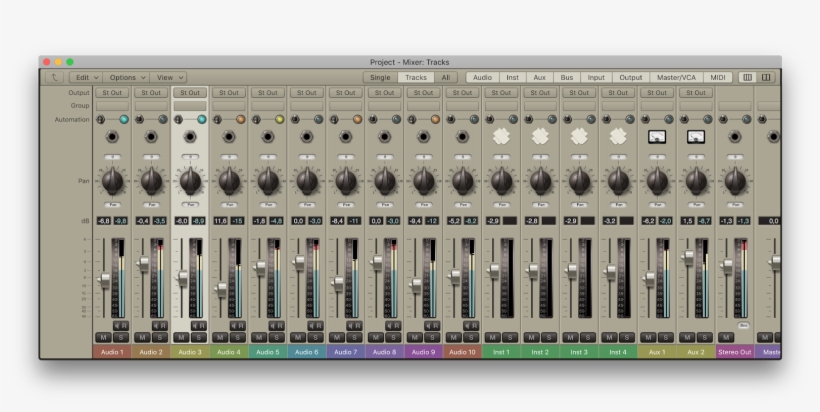Viewport: 820px width, 412px height.
Task: Open the Group slot on Audio 8
Action: point(384,106)
